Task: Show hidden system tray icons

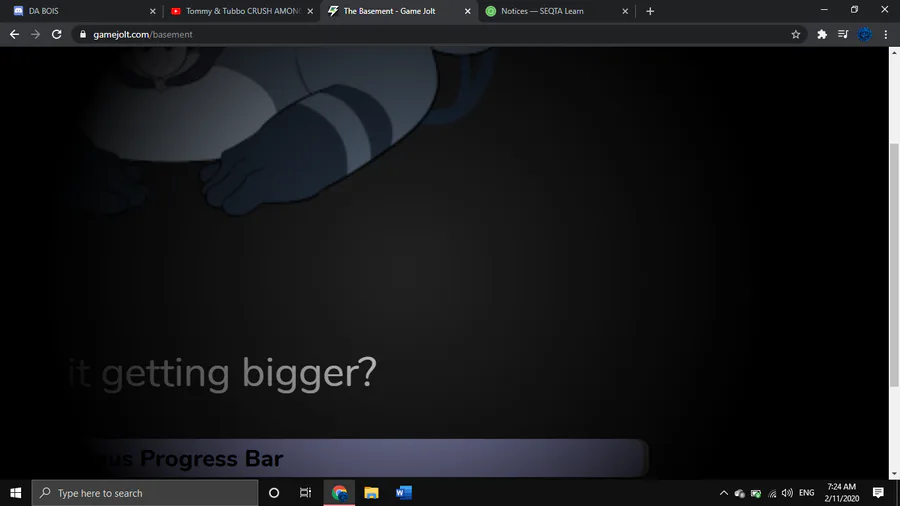Action: [724, 493]
